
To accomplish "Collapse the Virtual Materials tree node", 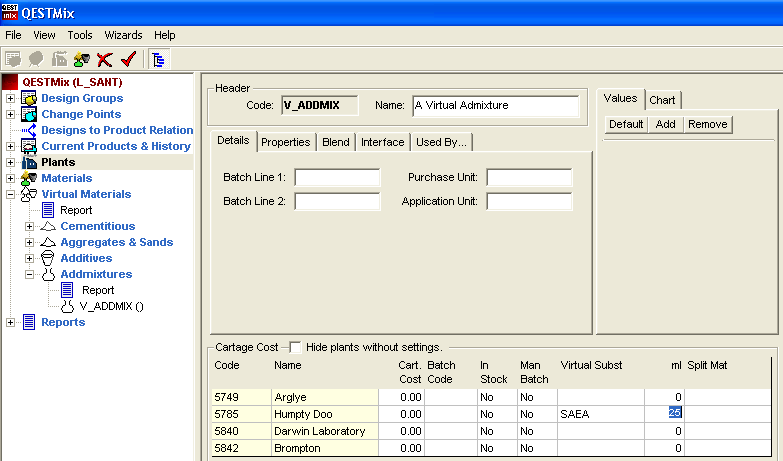I will [11, 194].
